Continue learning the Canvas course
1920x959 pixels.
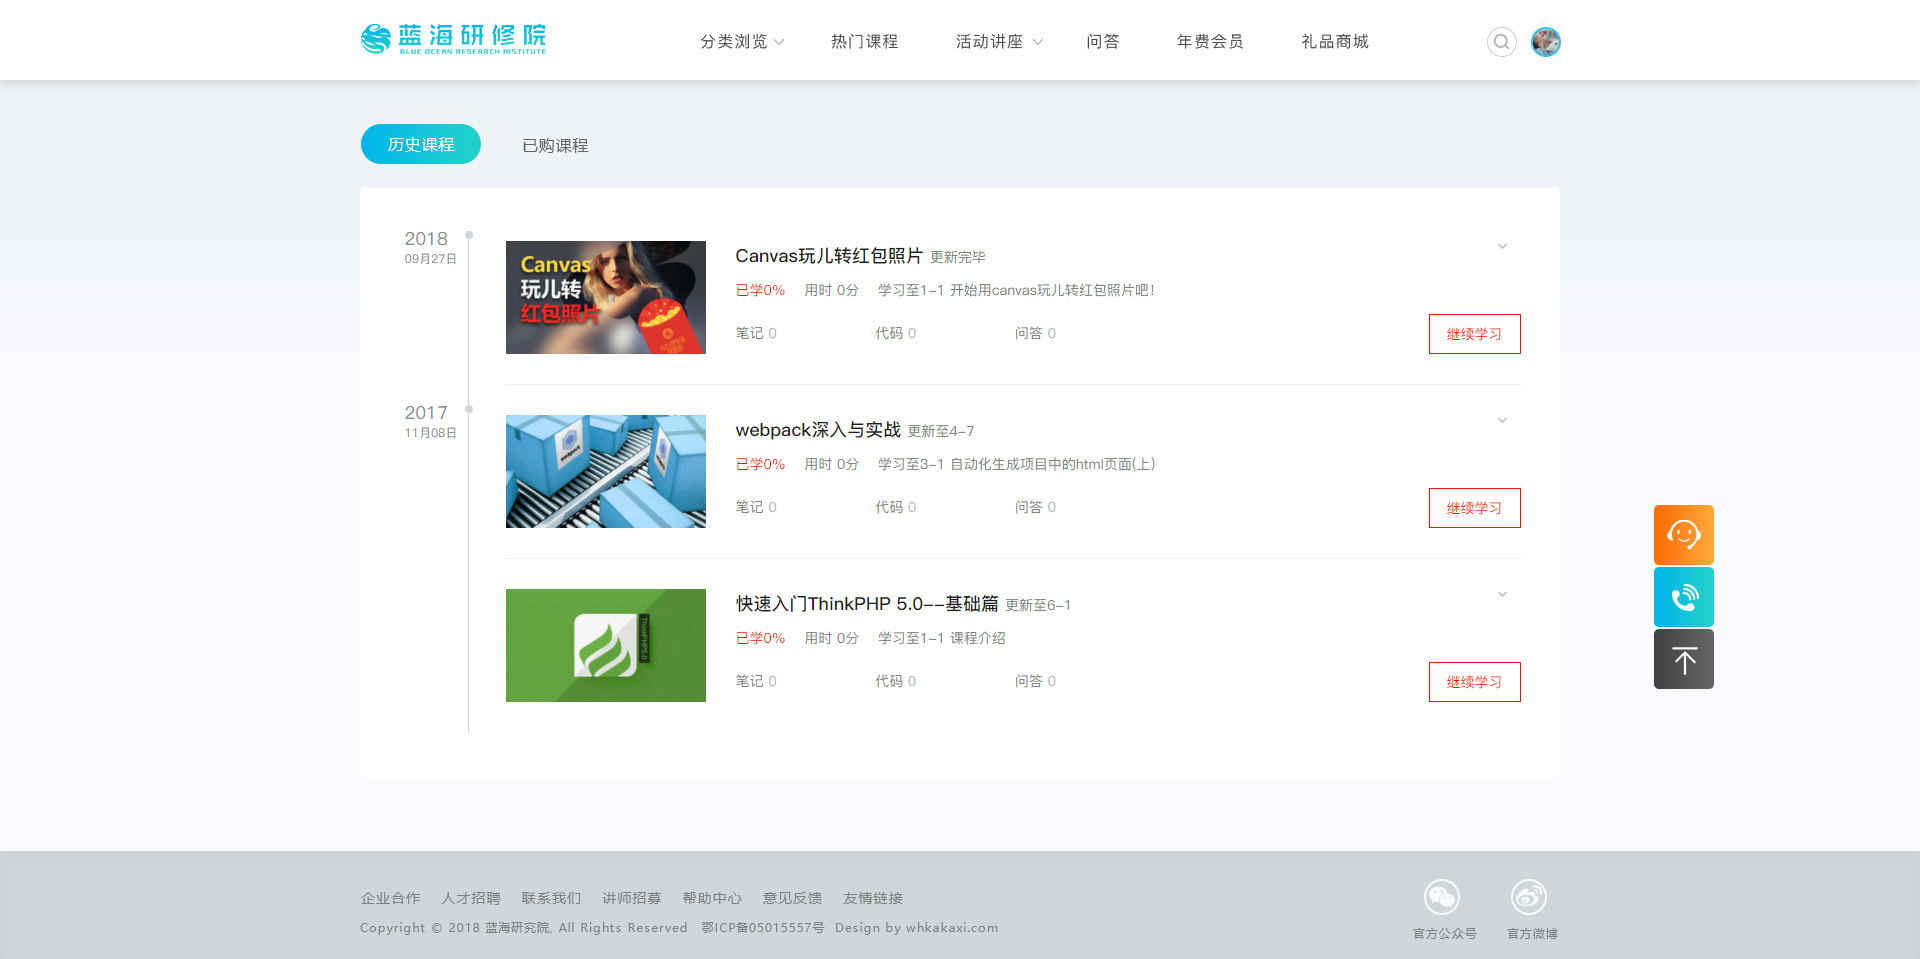coord(1474,334)
